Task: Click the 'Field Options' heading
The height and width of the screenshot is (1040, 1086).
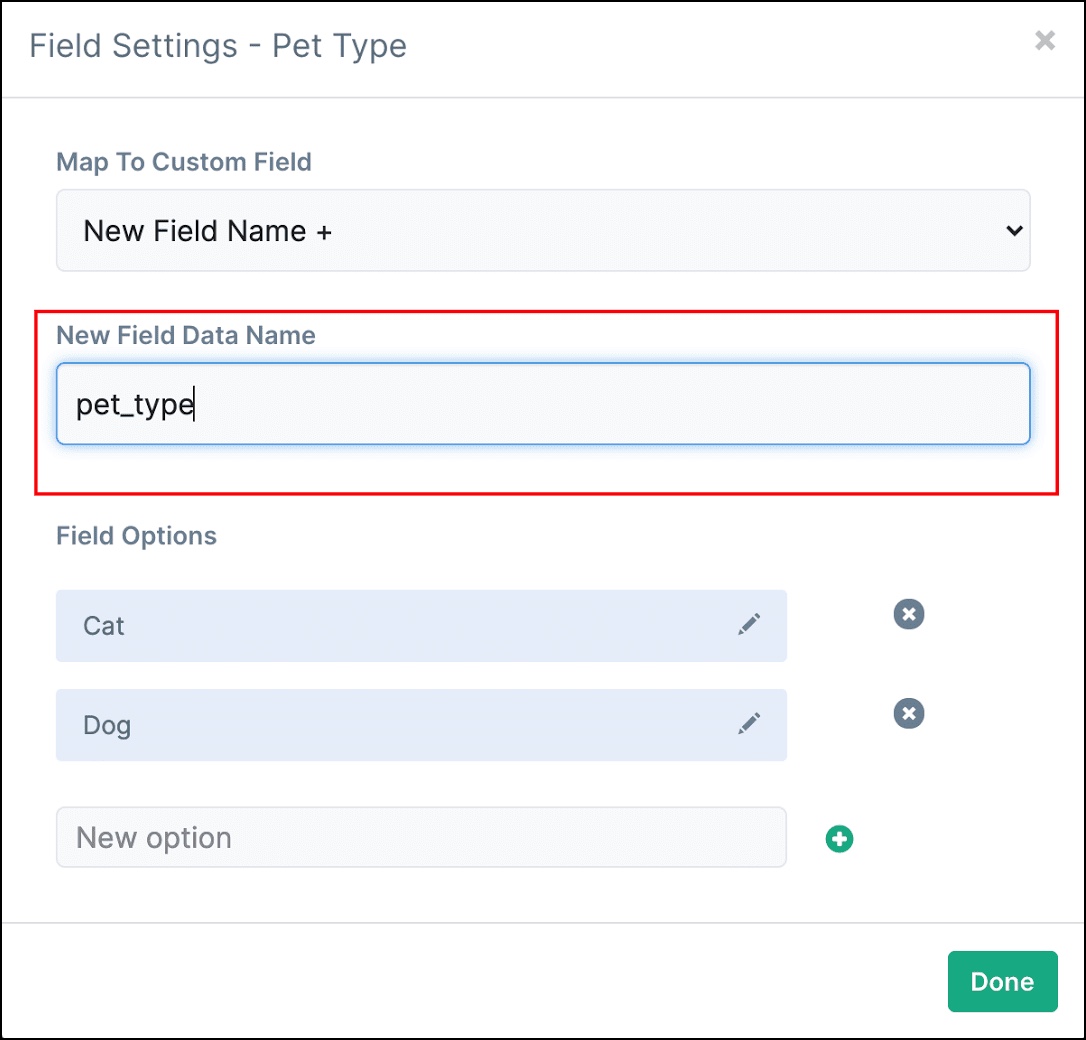Action: [x=136, y=536]
